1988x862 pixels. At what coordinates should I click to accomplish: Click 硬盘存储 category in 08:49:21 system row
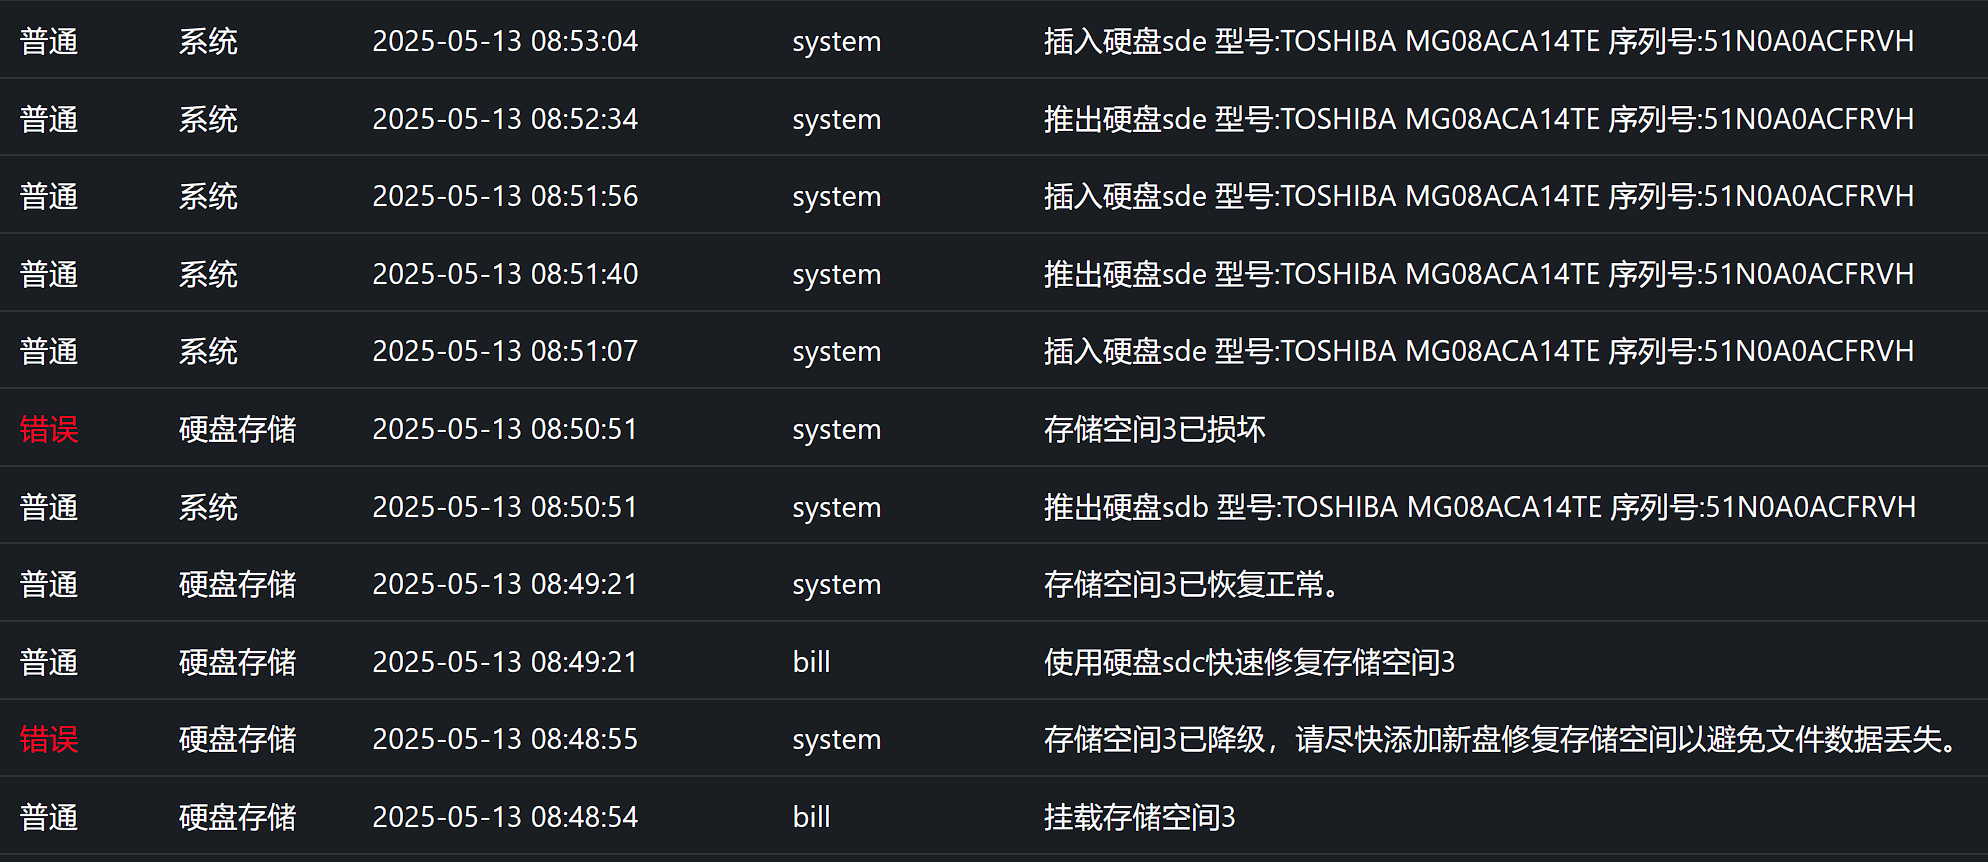237,584
